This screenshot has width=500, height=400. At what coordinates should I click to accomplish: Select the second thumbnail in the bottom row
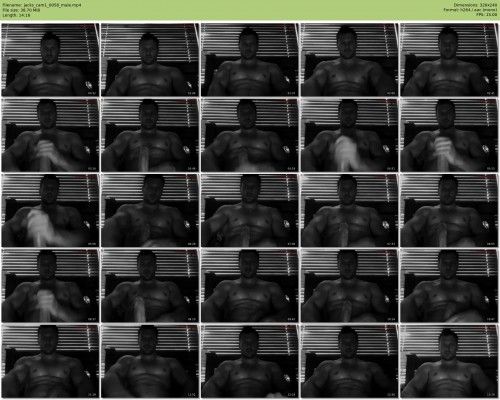[x=150, y=361]
